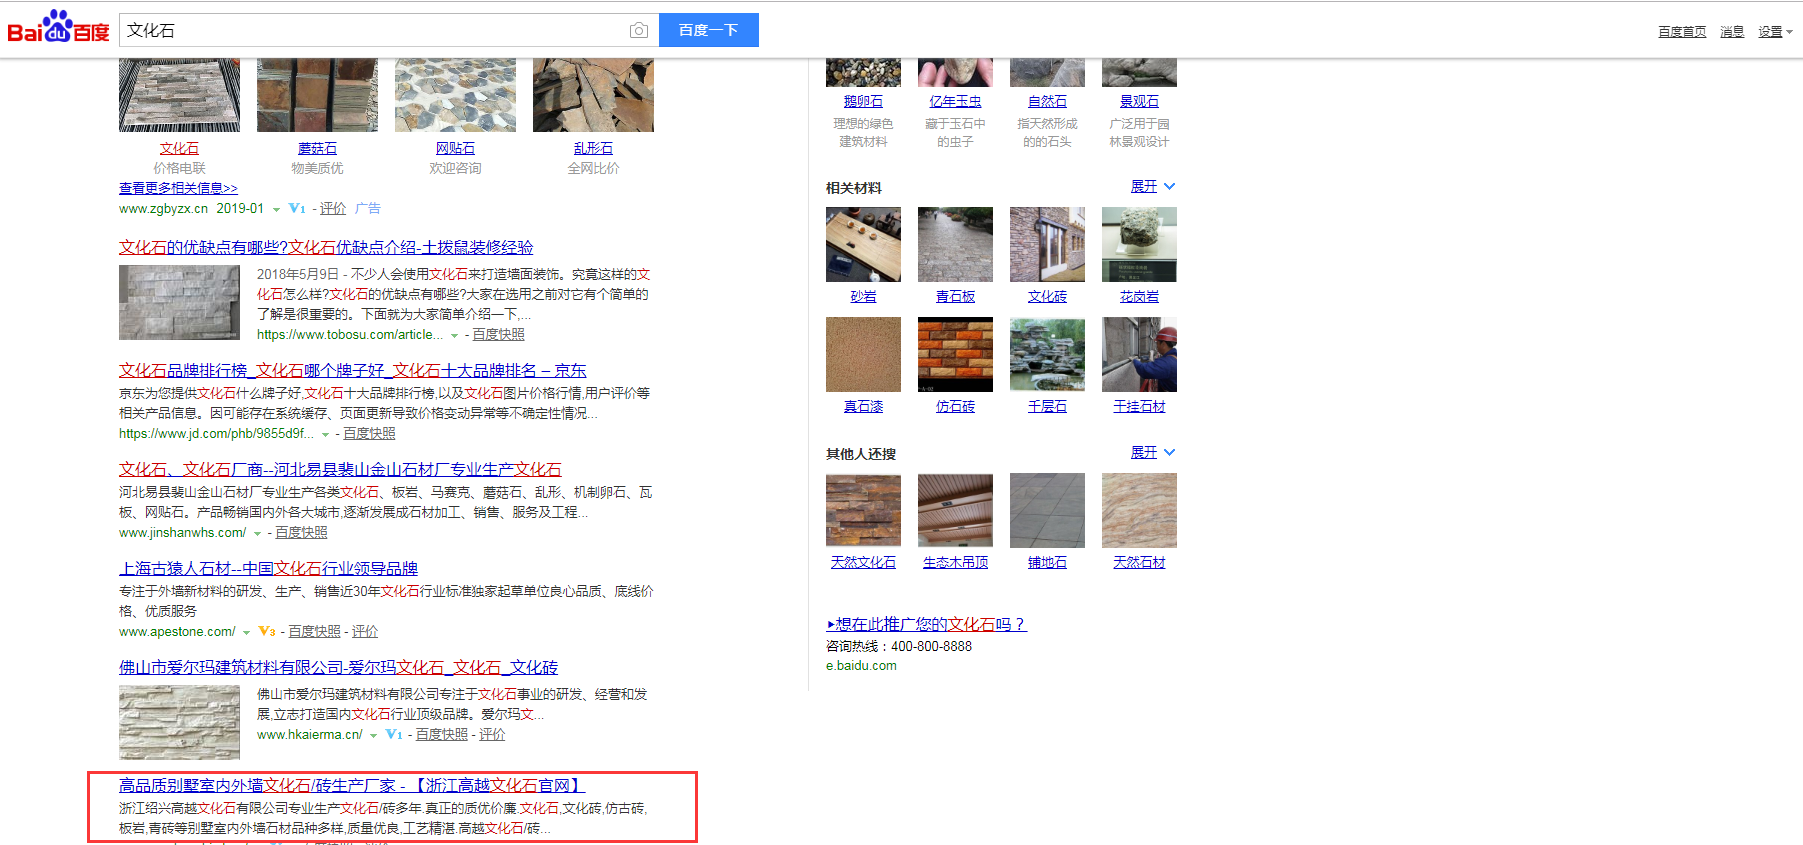Open 上海古猿人石材 search result title
This screenshot has height=845, width=1803.
[x=268, y=568]
